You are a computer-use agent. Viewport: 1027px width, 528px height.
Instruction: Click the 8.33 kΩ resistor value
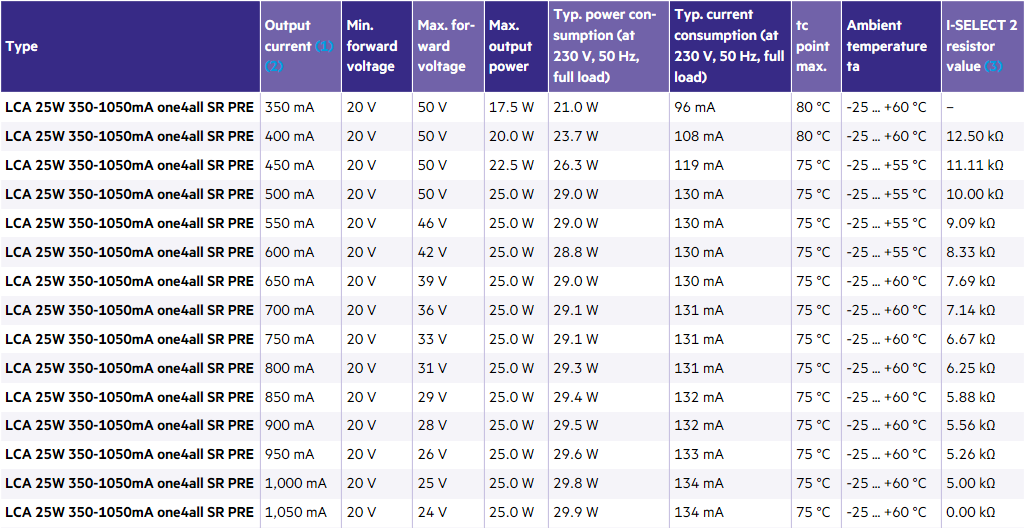coord(971,252)
